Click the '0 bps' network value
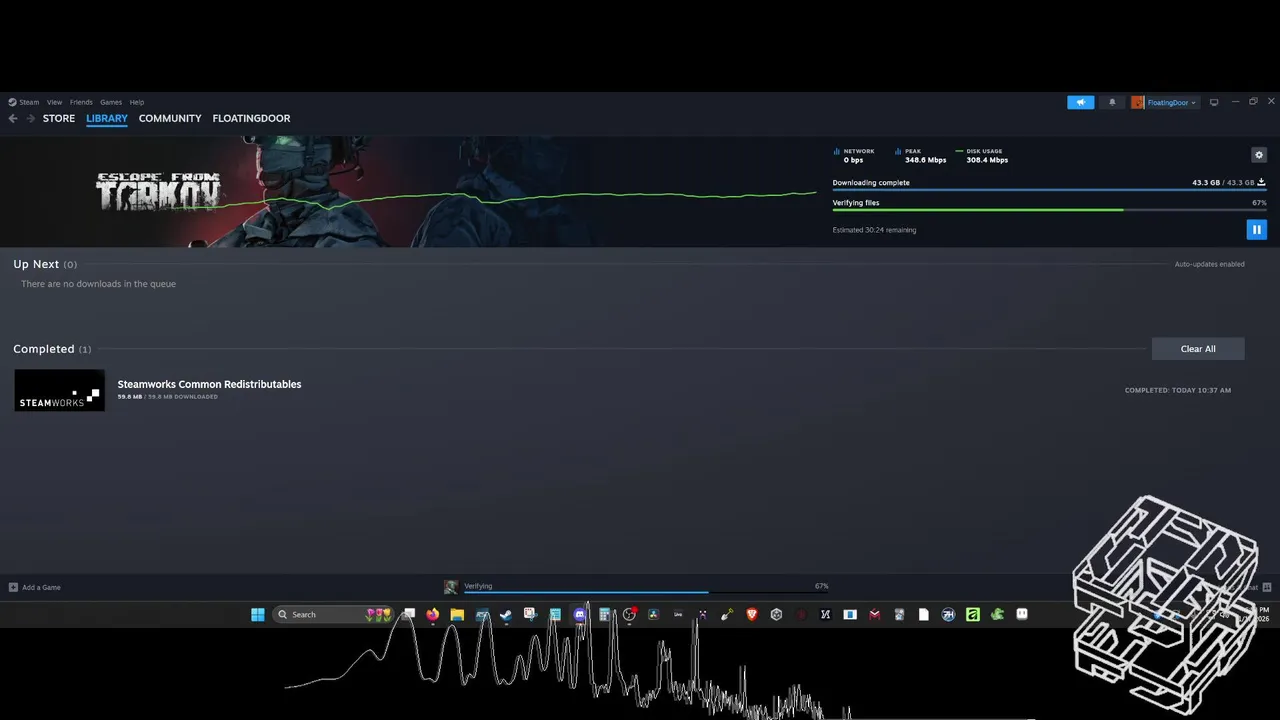The image size is (1280, 720). 853,160
